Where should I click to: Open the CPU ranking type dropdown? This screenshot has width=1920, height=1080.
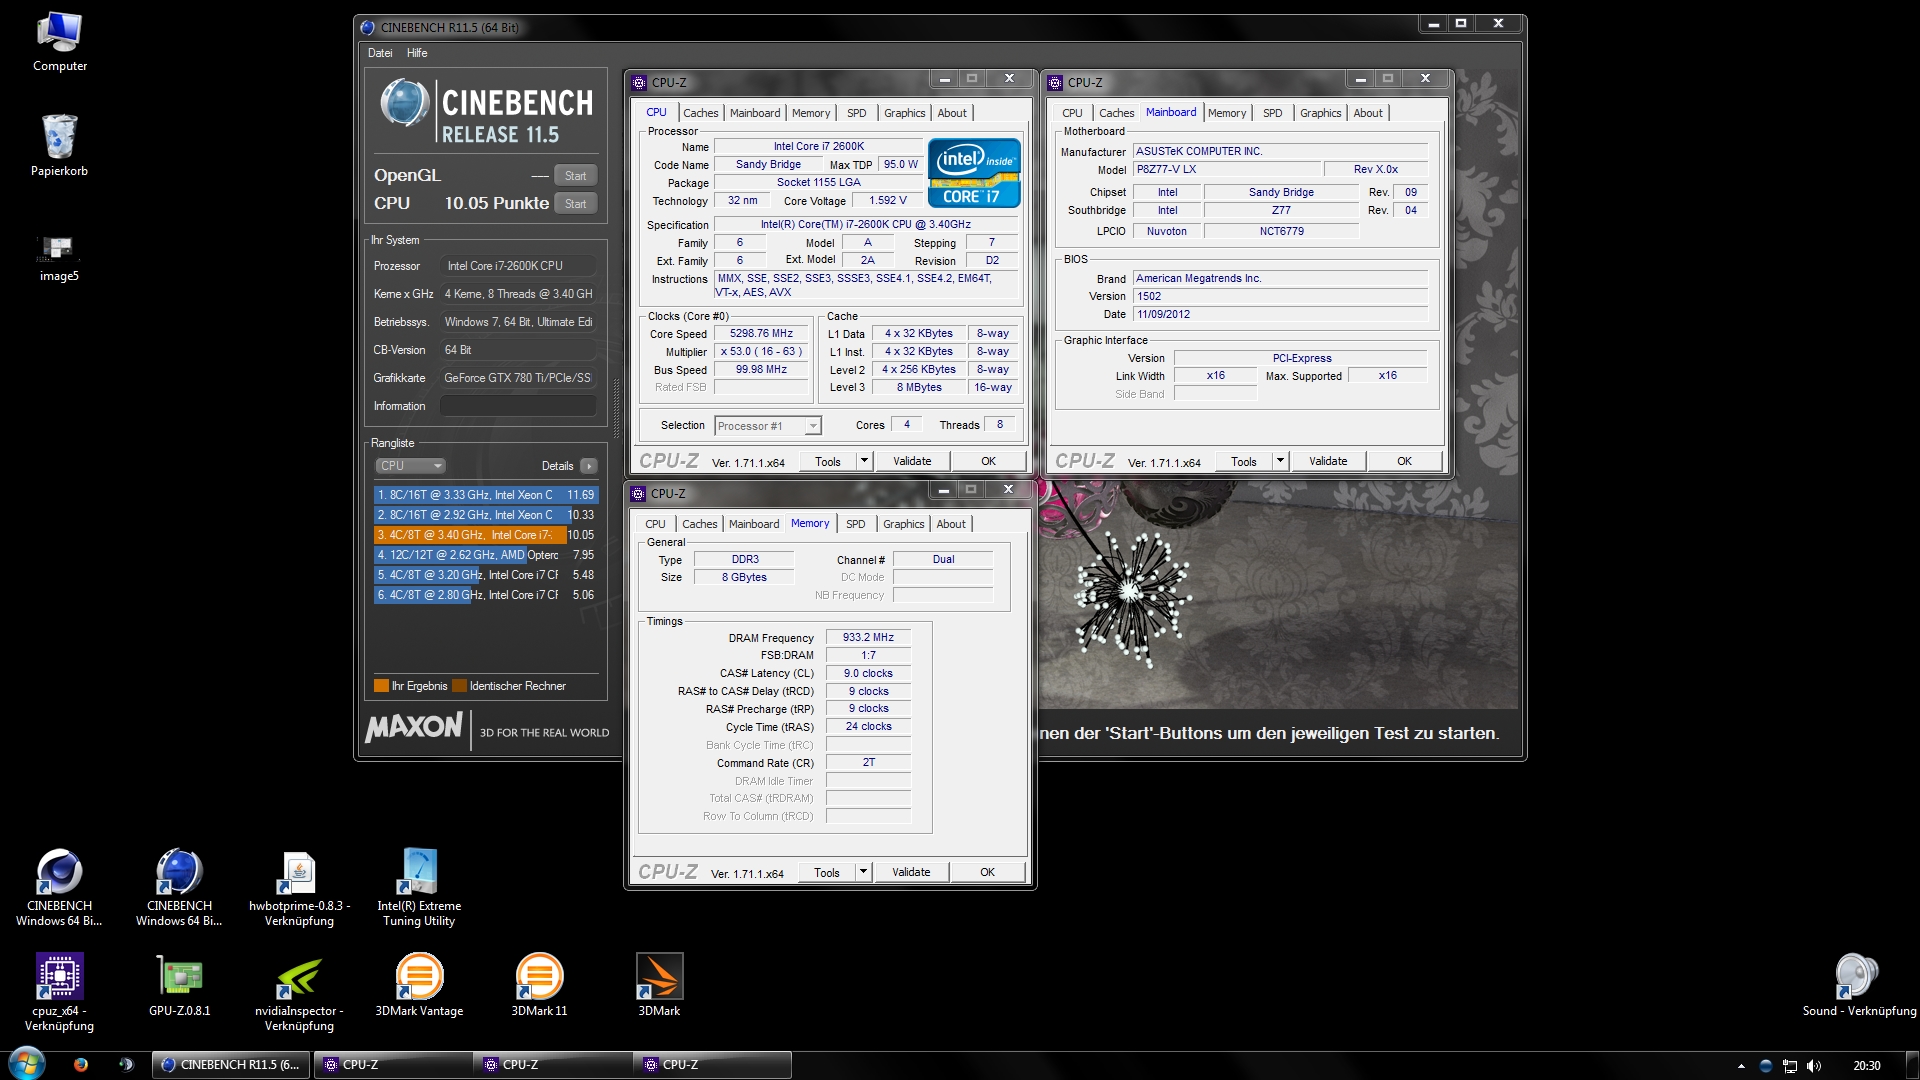point(410,466)
